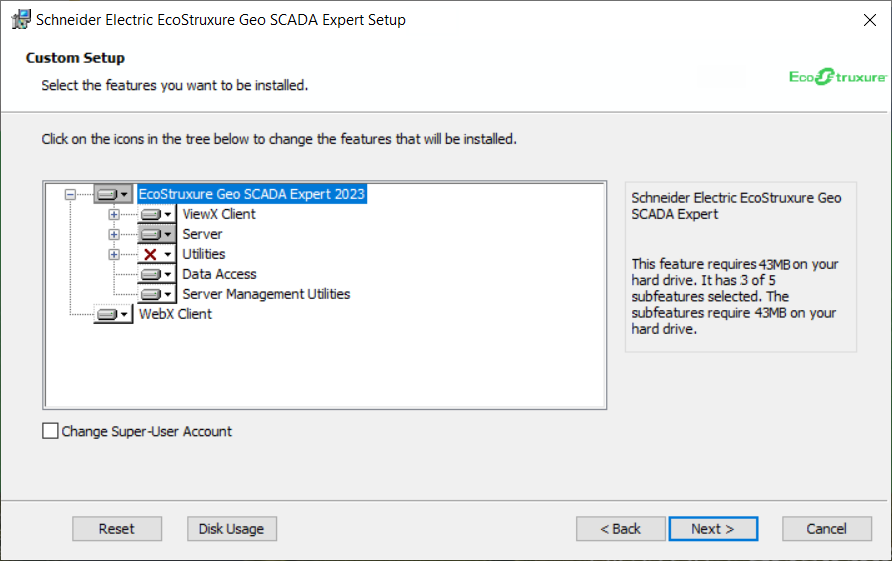Click the installer icon in the title bar
The image size is (892, 561).
21,20
